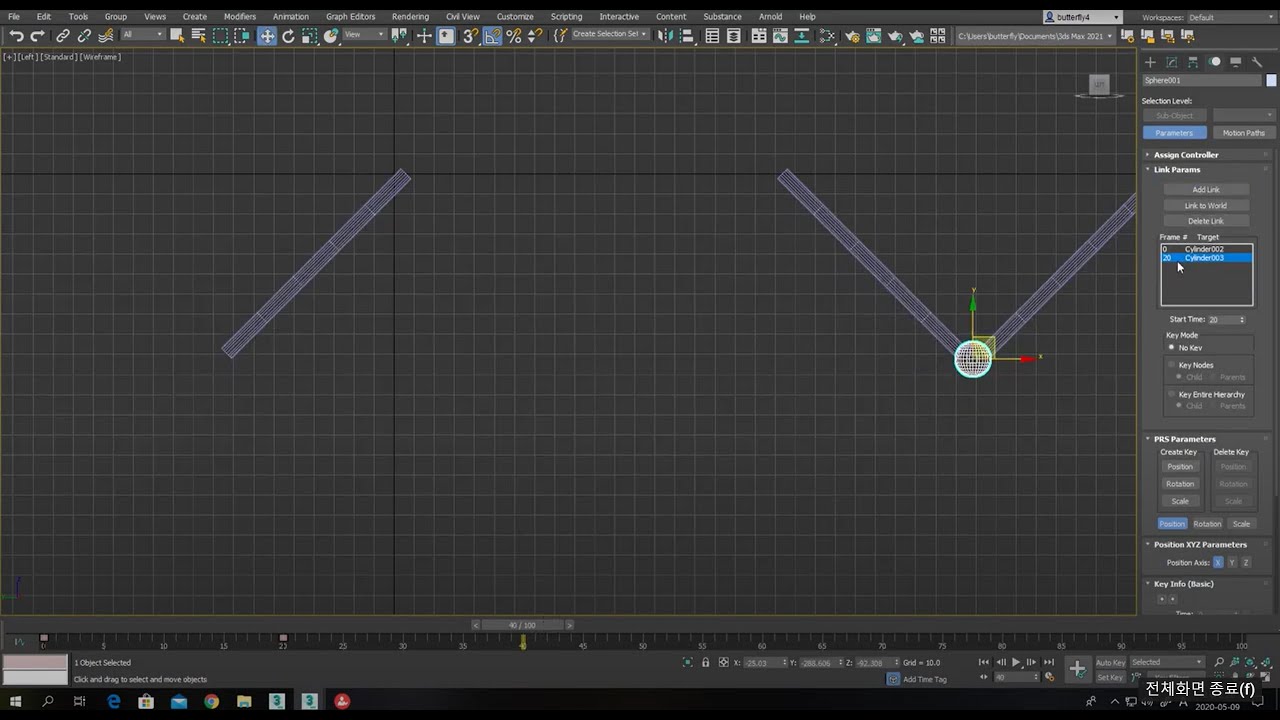
Task: Open the File menu
Action: pos(14,17)
